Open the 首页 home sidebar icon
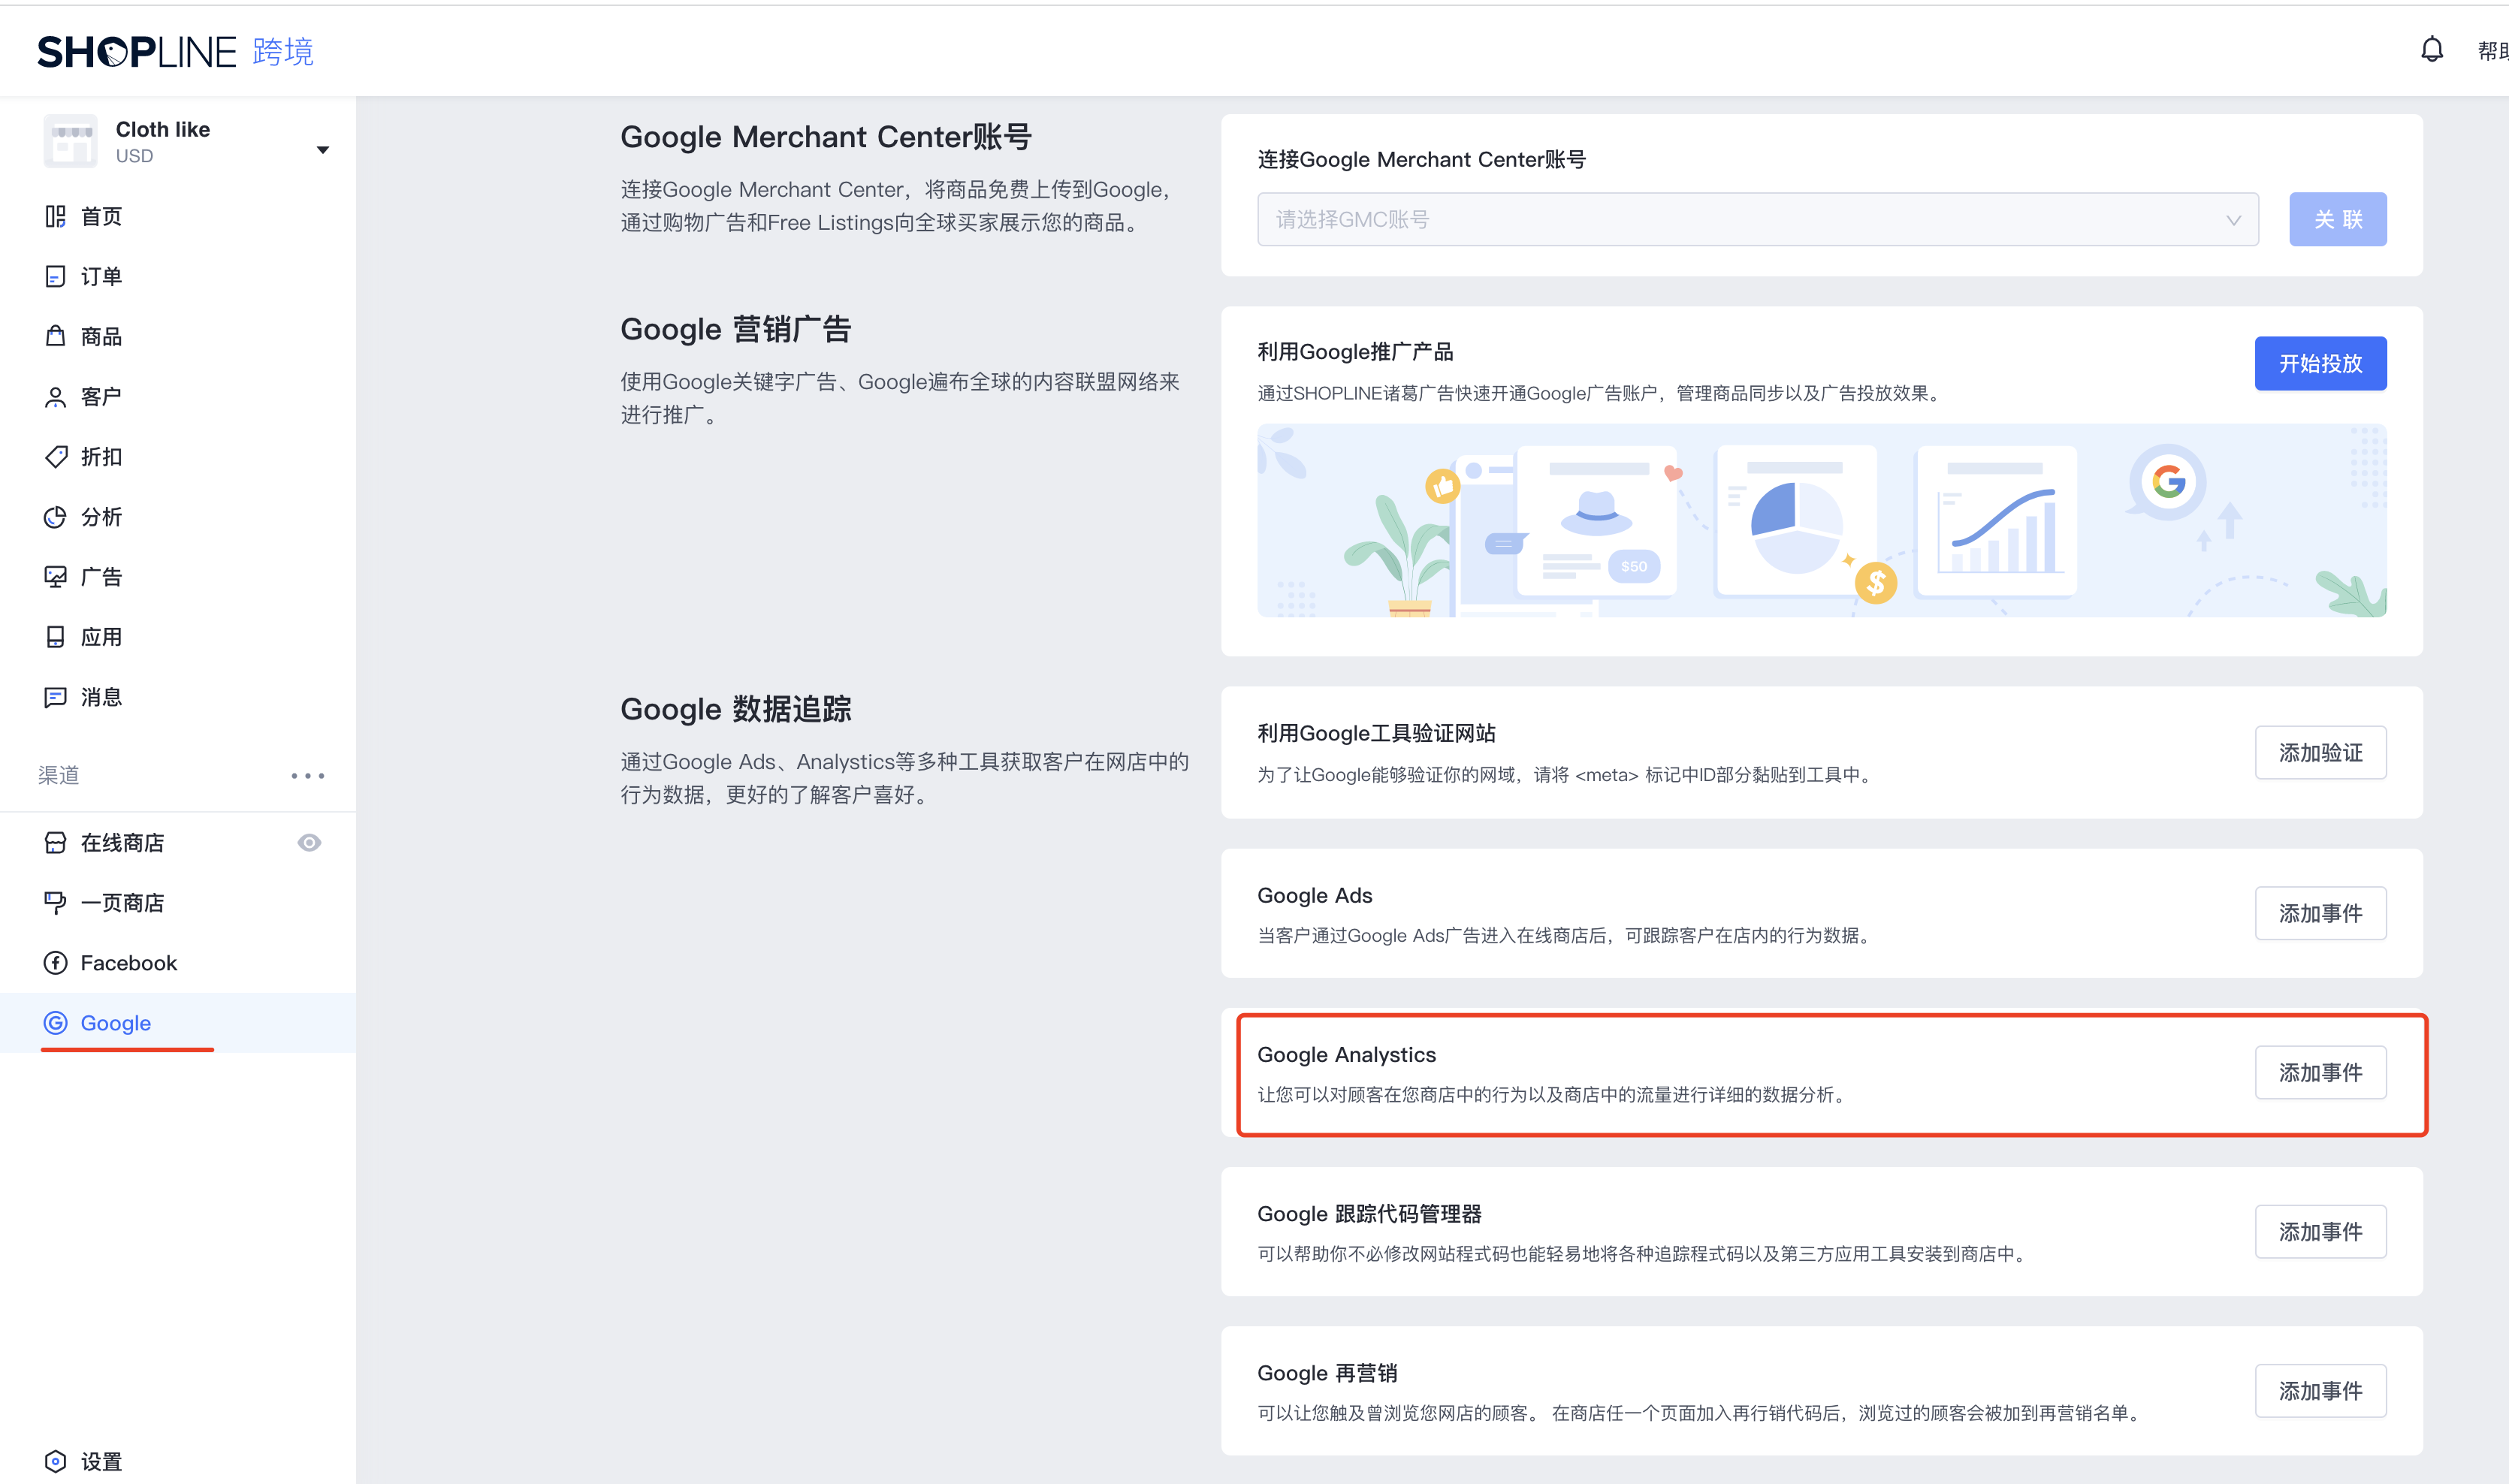 click(55, 216)
